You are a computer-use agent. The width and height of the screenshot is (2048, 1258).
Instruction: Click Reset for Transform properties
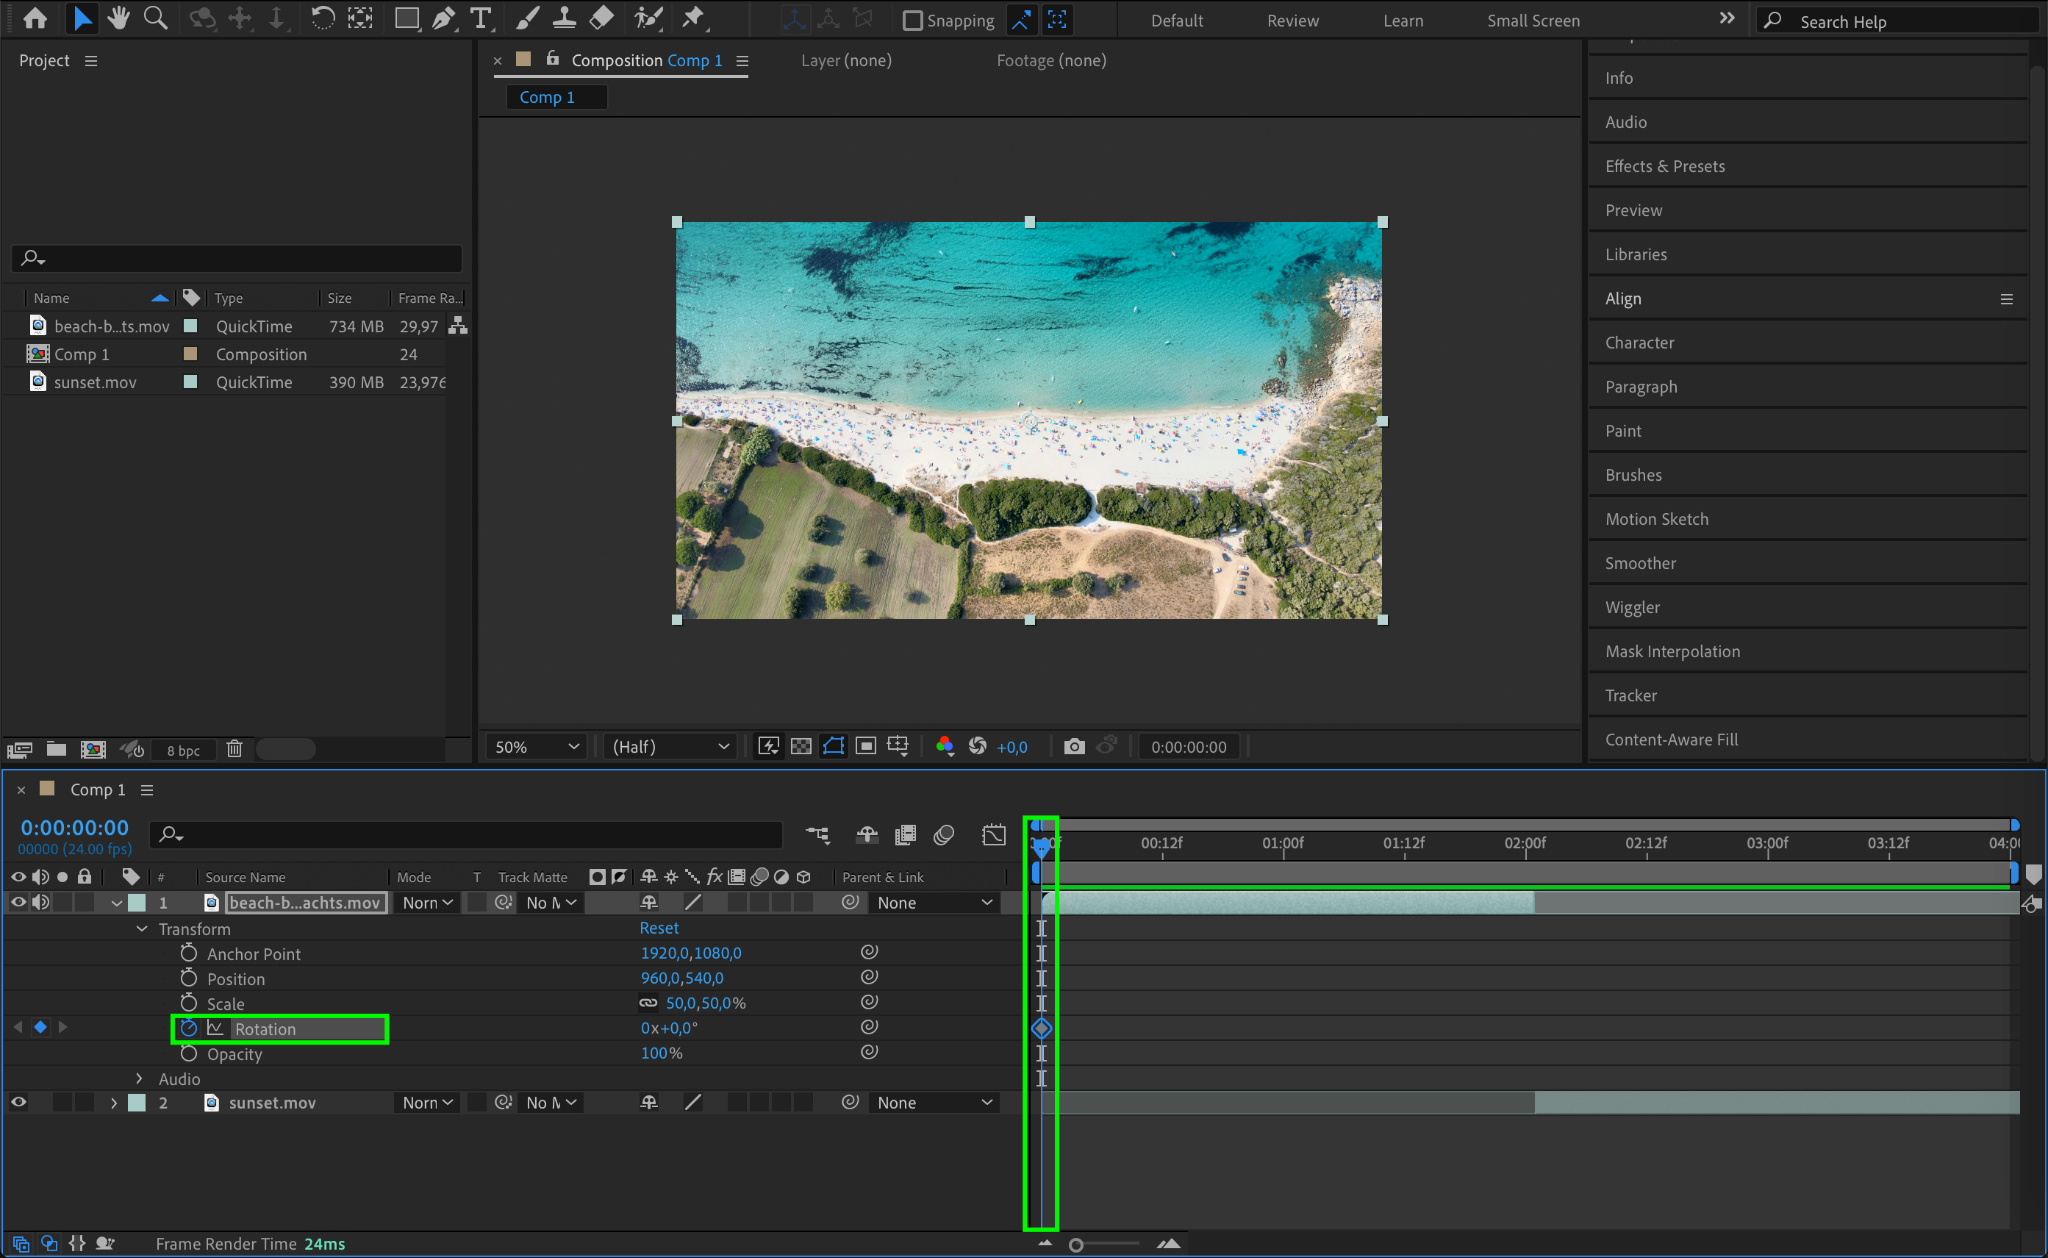tap(659, 928)
